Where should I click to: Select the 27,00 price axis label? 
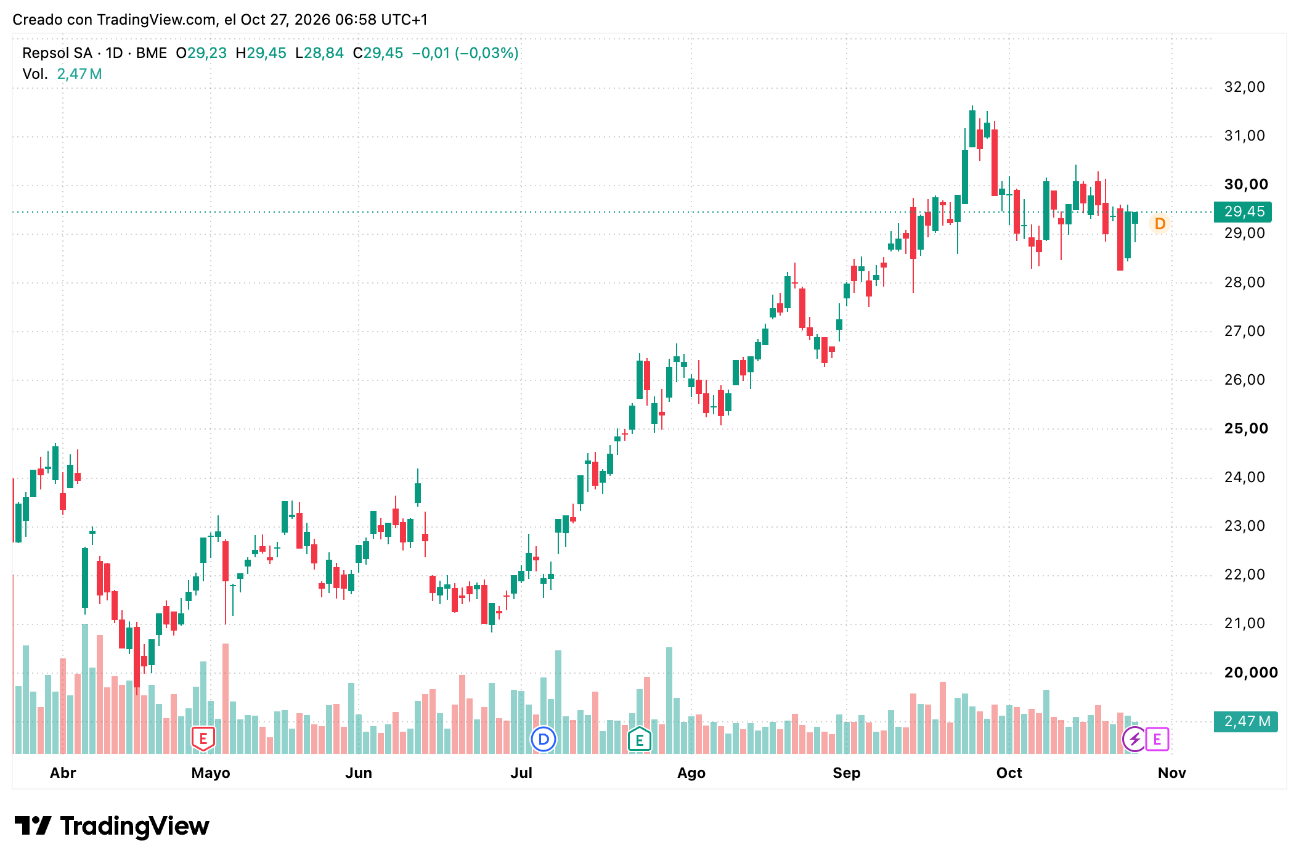click(x=1245, y=331)
